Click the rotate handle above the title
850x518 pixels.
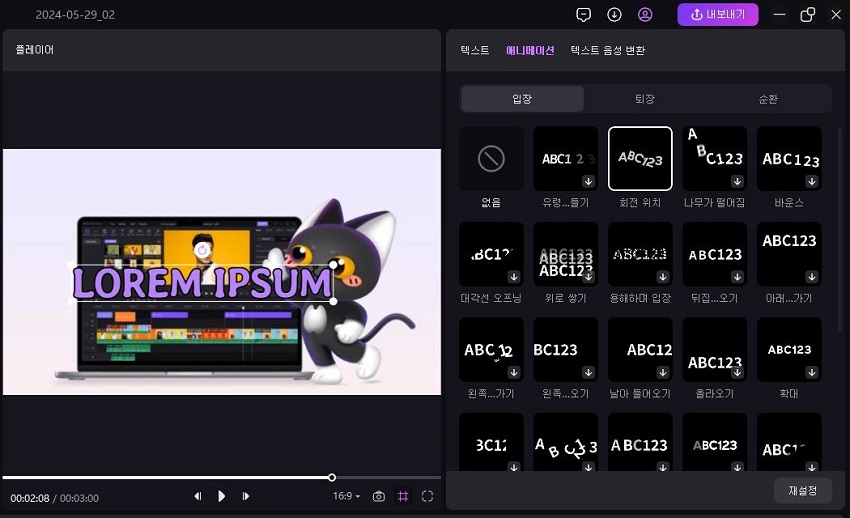pyautogui.click(x=202, y=250)
